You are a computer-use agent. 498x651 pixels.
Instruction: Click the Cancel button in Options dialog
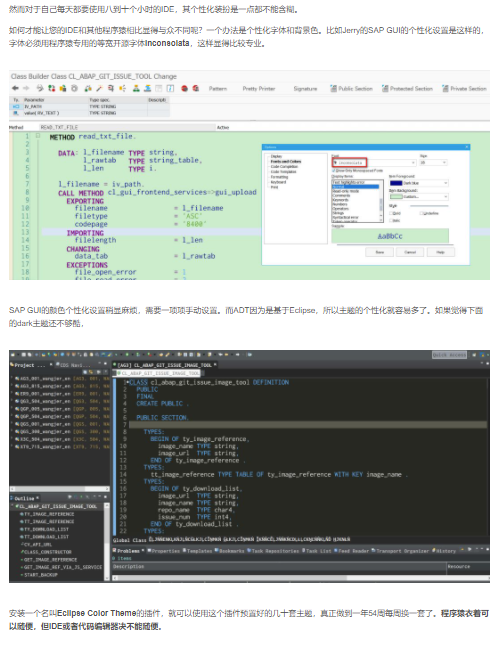pyautogui.click(x=410, y=252)
